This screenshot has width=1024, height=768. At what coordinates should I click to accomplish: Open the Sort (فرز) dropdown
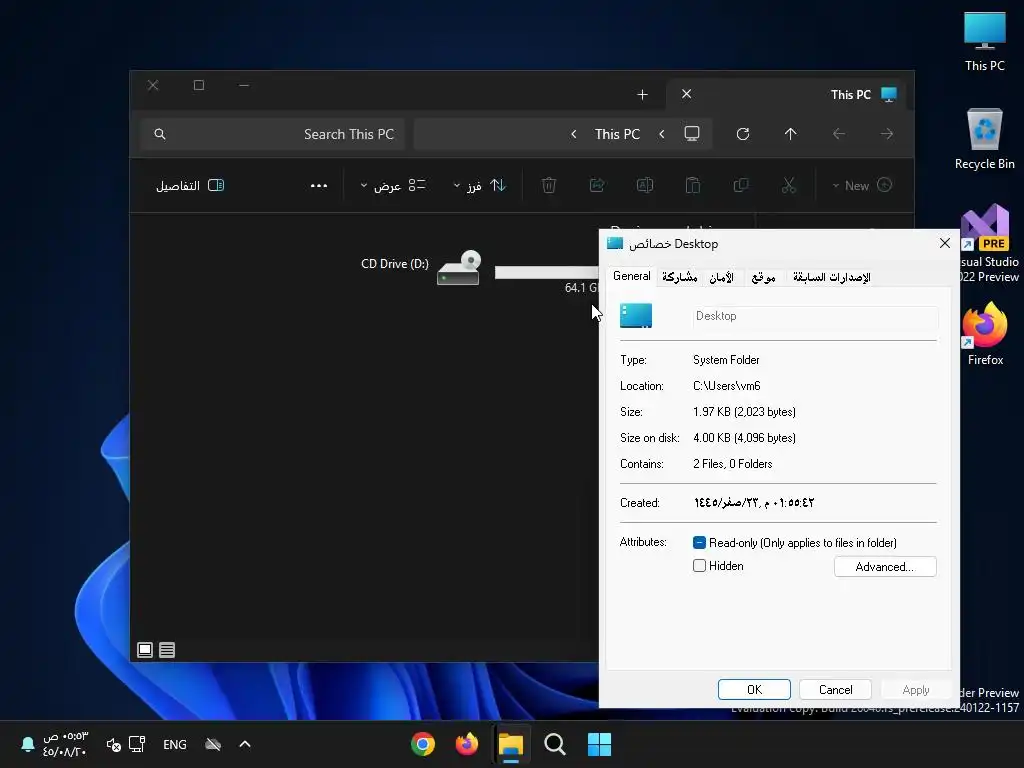[x=479, y=185]
